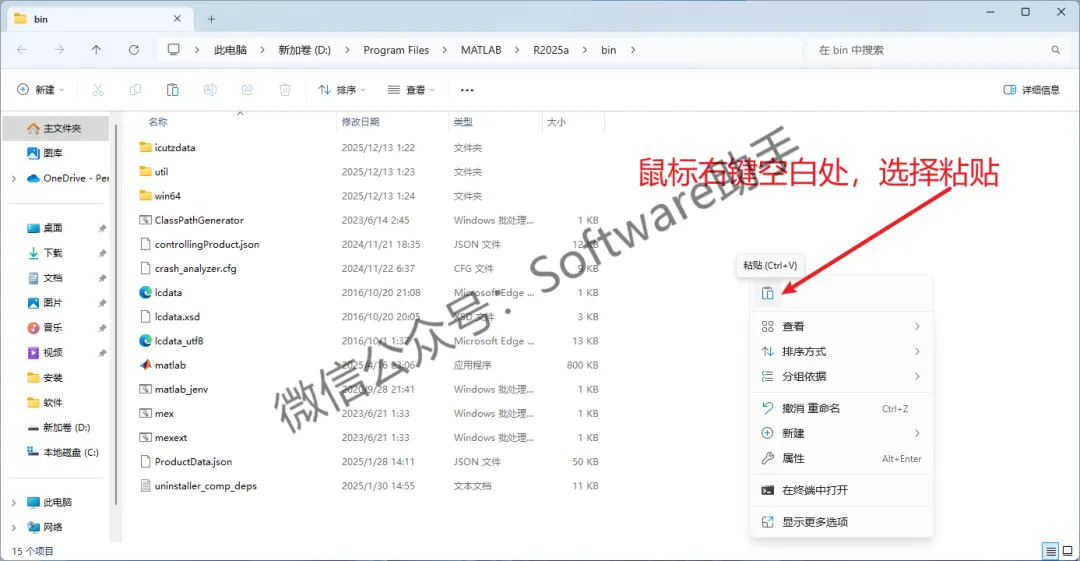Select 在终端中打开 option

click(841, 490)
